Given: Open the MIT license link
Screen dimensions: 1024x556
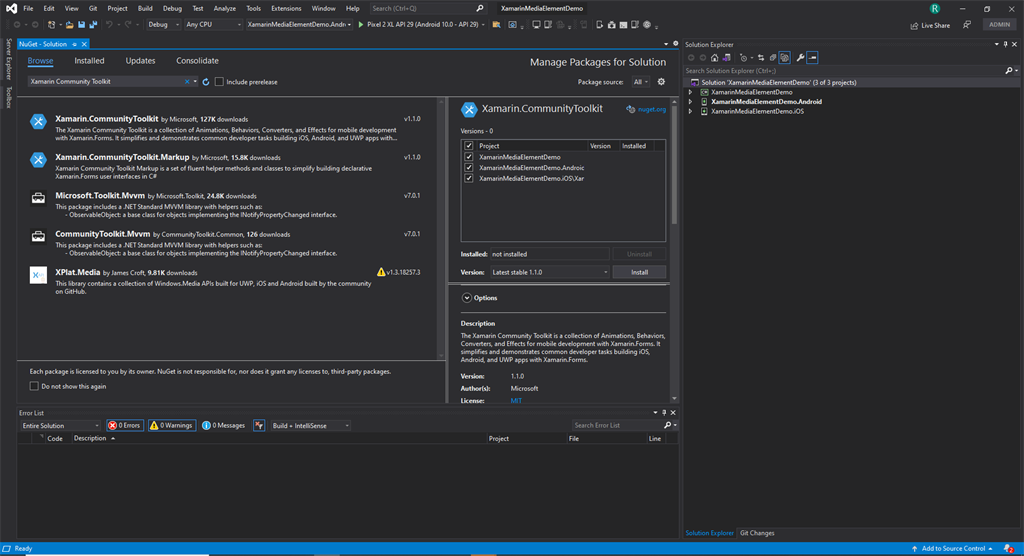Looking at the screenshot, I should [x=516, y=401].
